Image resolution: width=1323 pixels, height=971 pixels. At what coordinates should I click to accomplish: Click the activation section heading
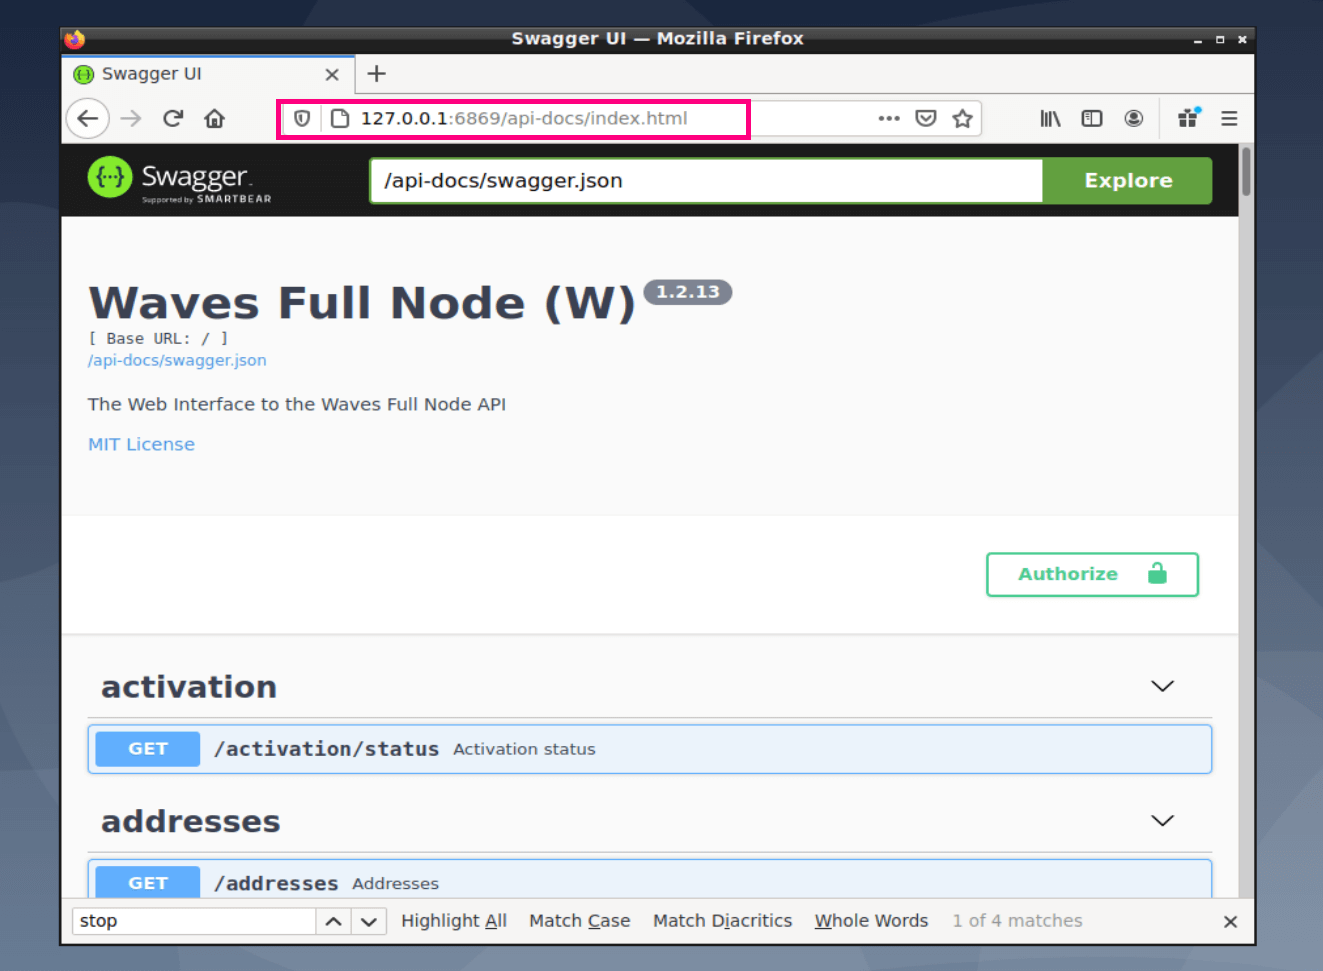click(189, 687)
